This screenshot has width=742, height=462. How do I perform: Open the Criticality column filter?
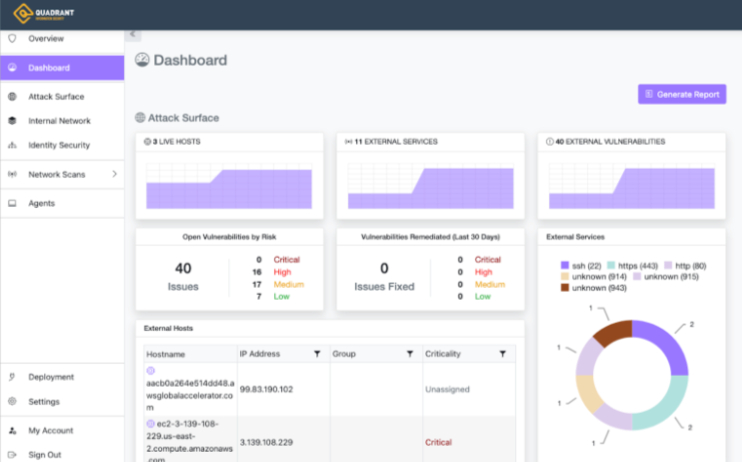click(x=501, y=354)
